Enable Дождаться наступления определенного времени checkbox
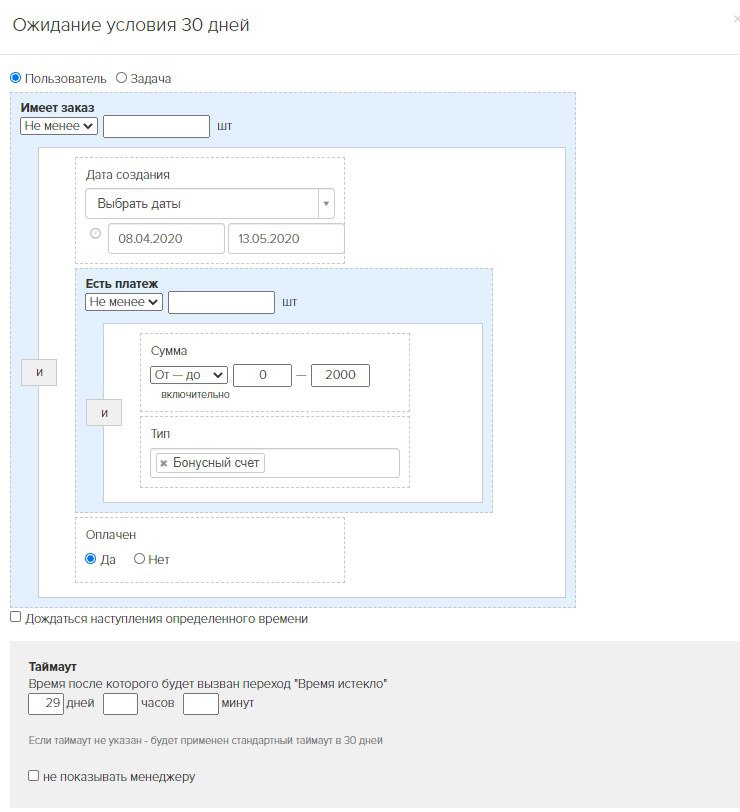Image resolution: width=740 pixels, height=812 pixels. pyautogui.click(x=16, y=617)
